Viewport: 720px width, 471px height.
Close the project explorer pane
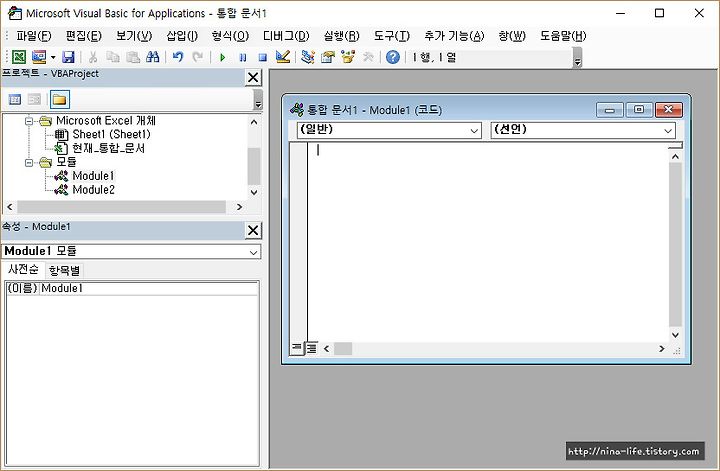pos(253,78)
